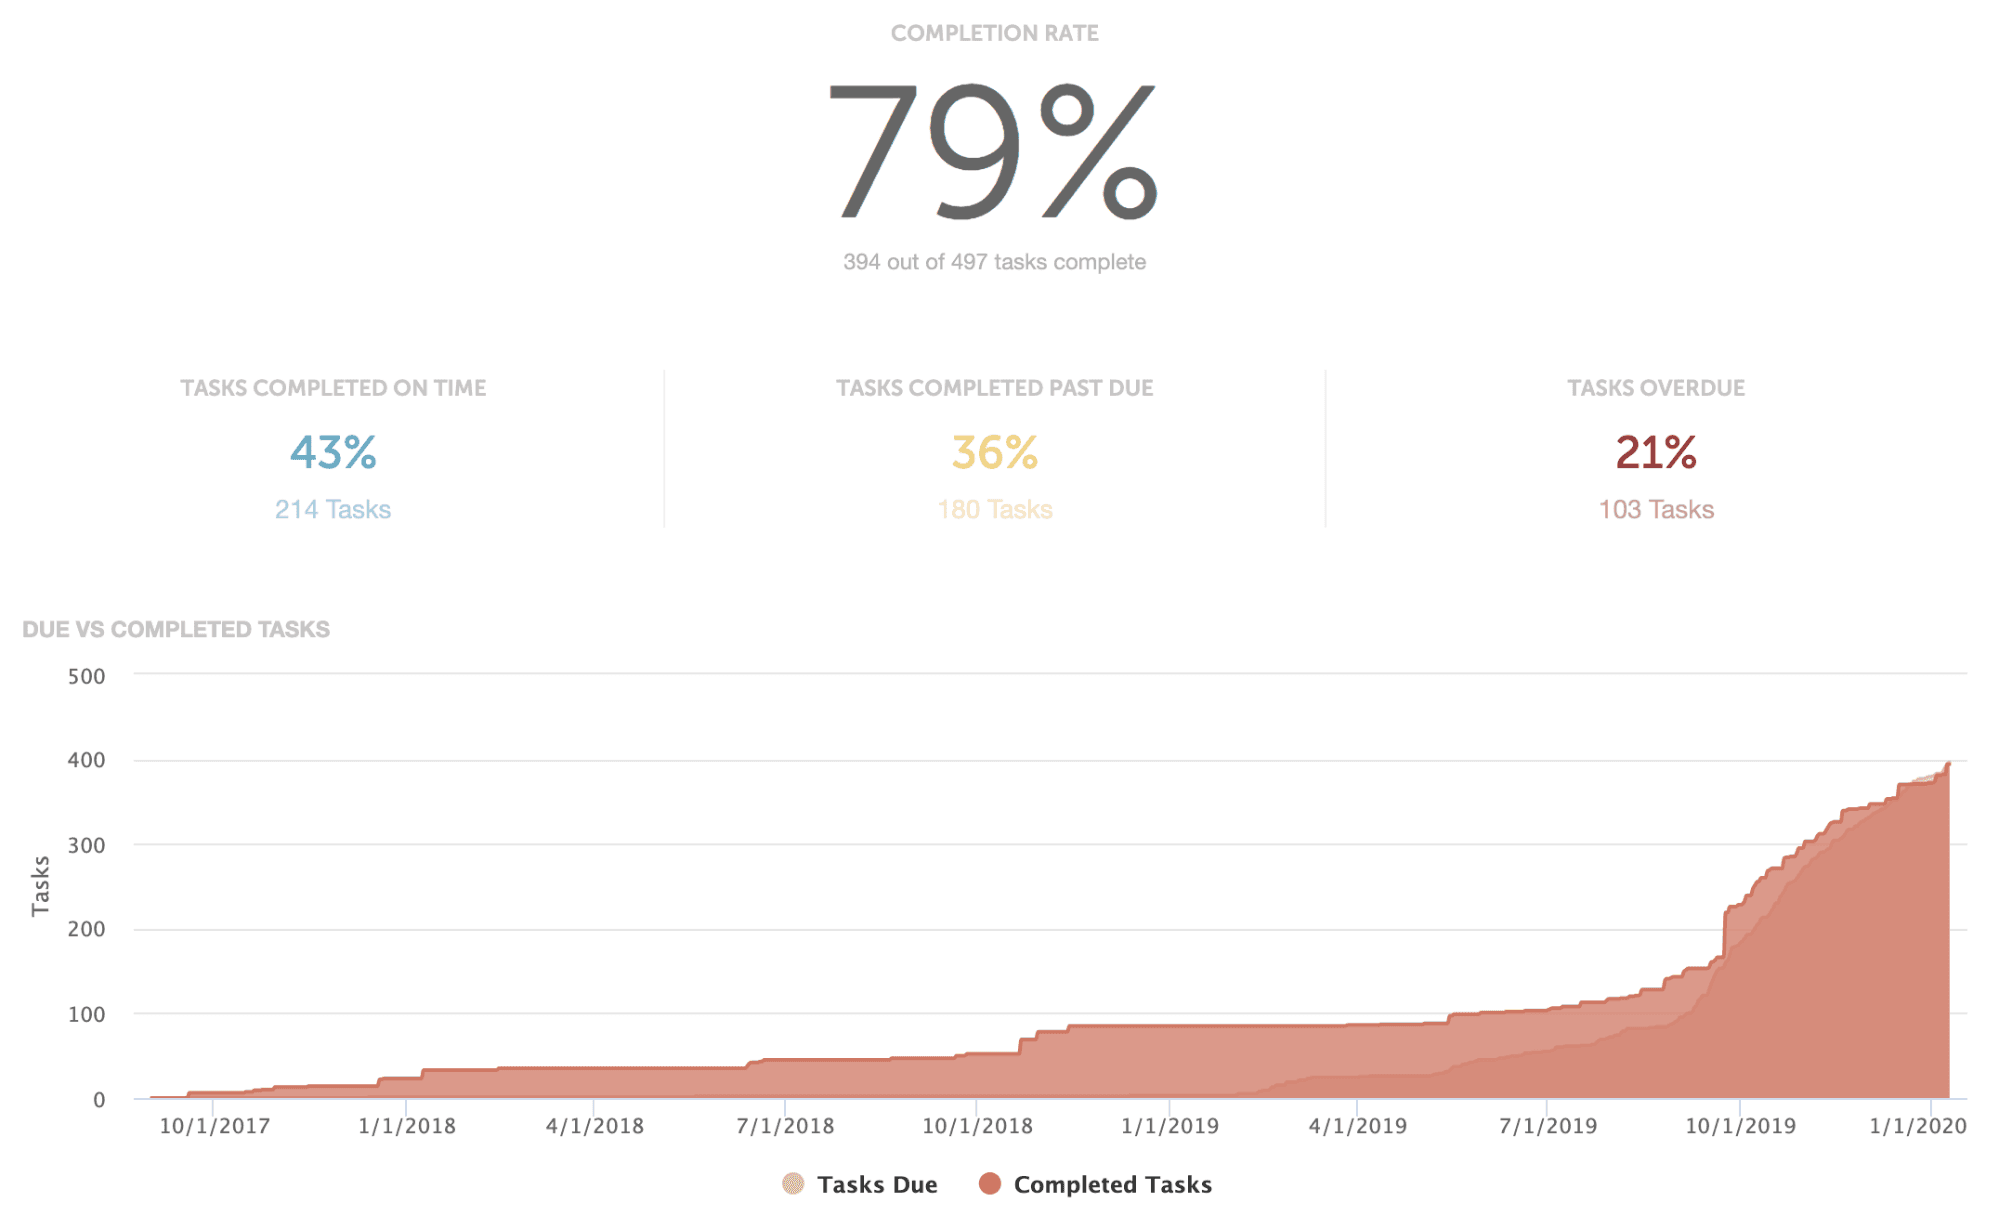
Task: Click the 500 value on the Tasks axis
Action: pos(86,677)
